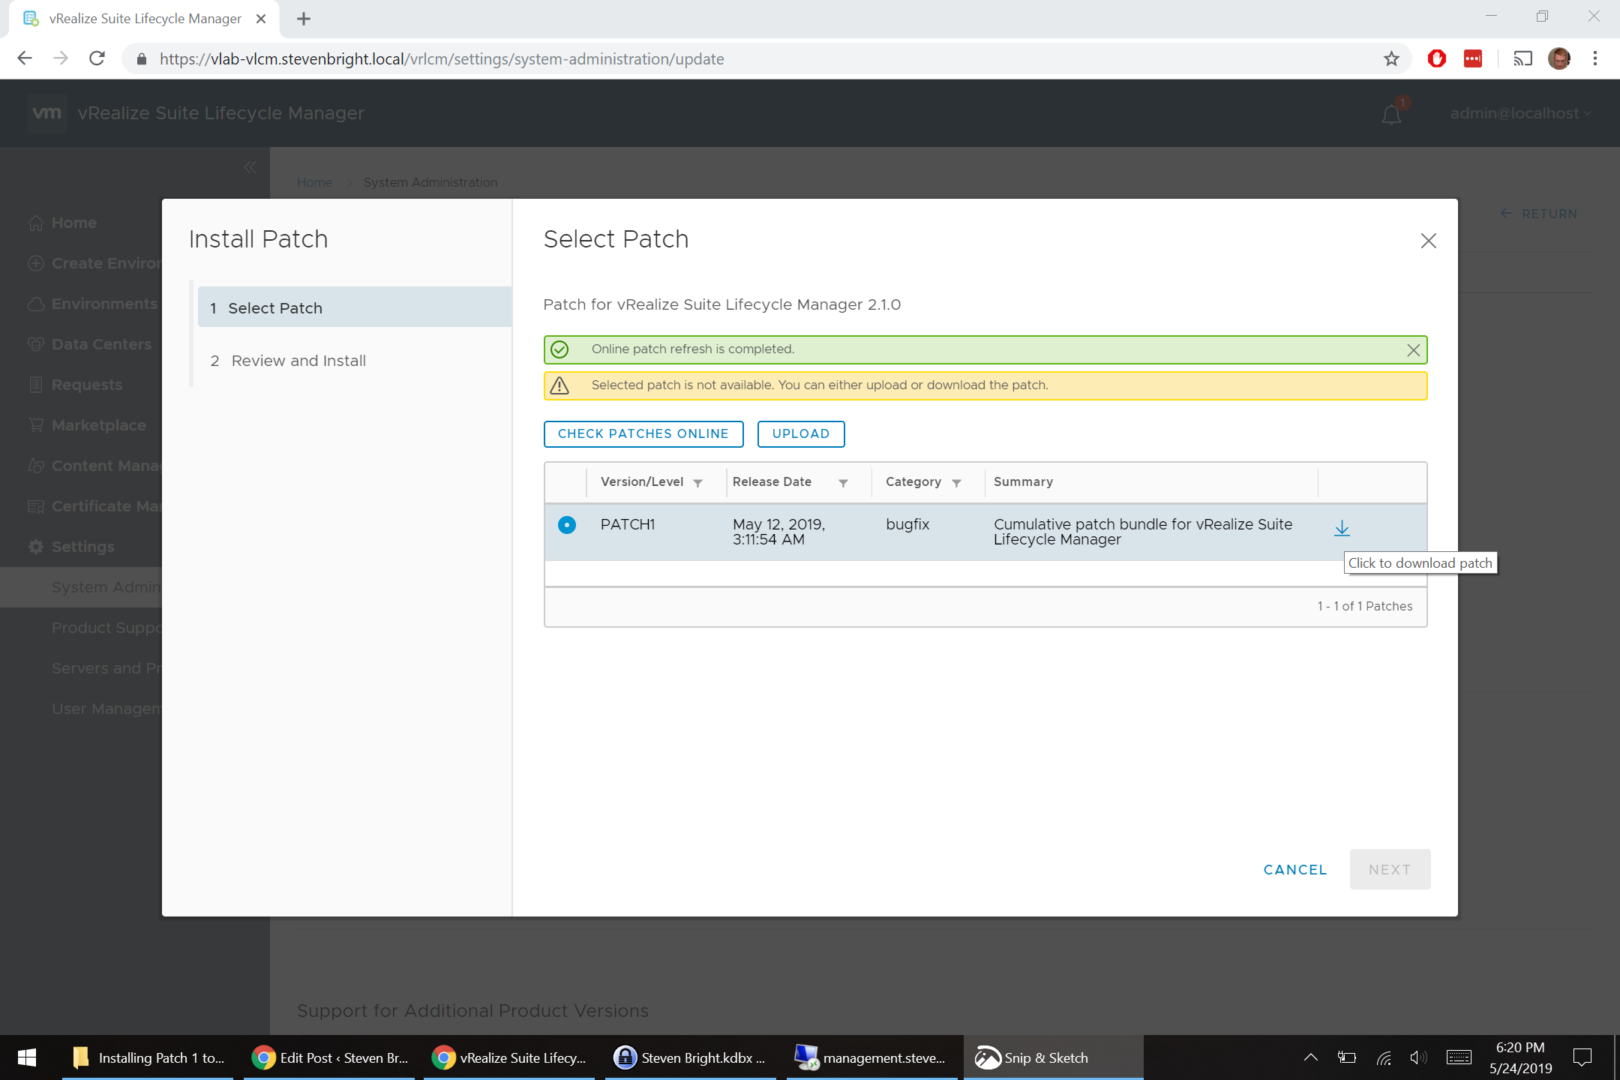Click the browser address bar URL
1620x1080 pixels.
click(x=441, y=59)
